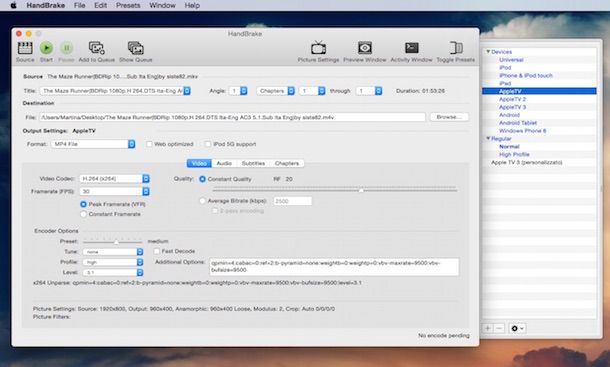
Task: Switch to the Audio tab
Action: tap(224, 163)
